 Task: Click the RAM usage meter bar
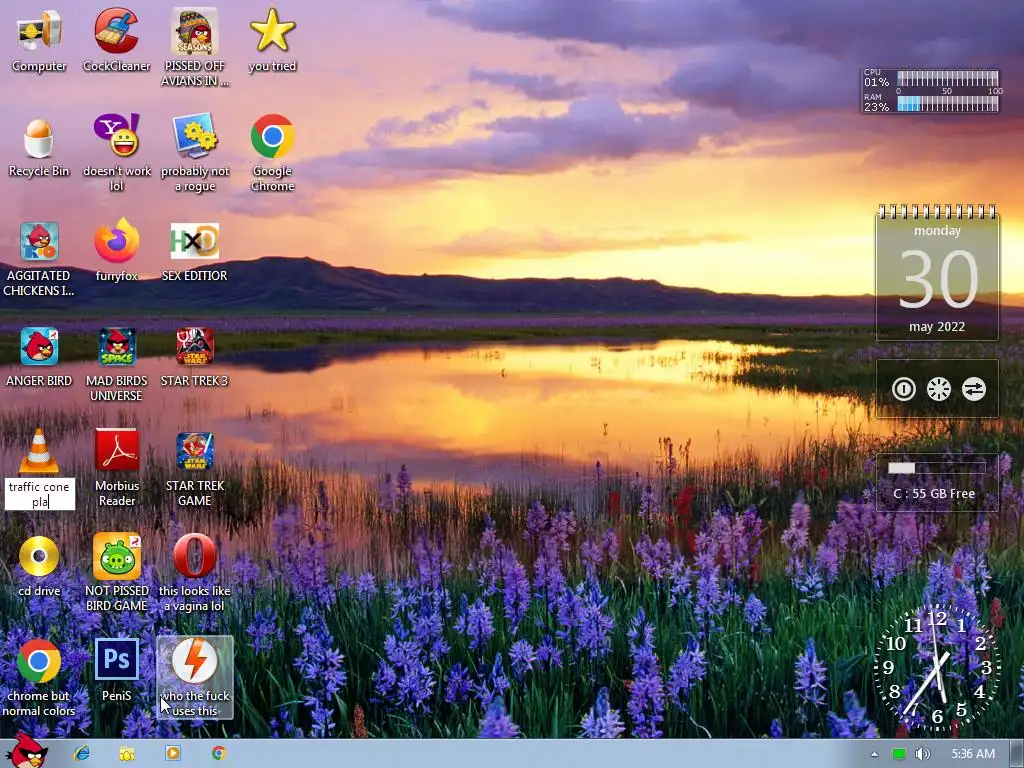(948, 103)
